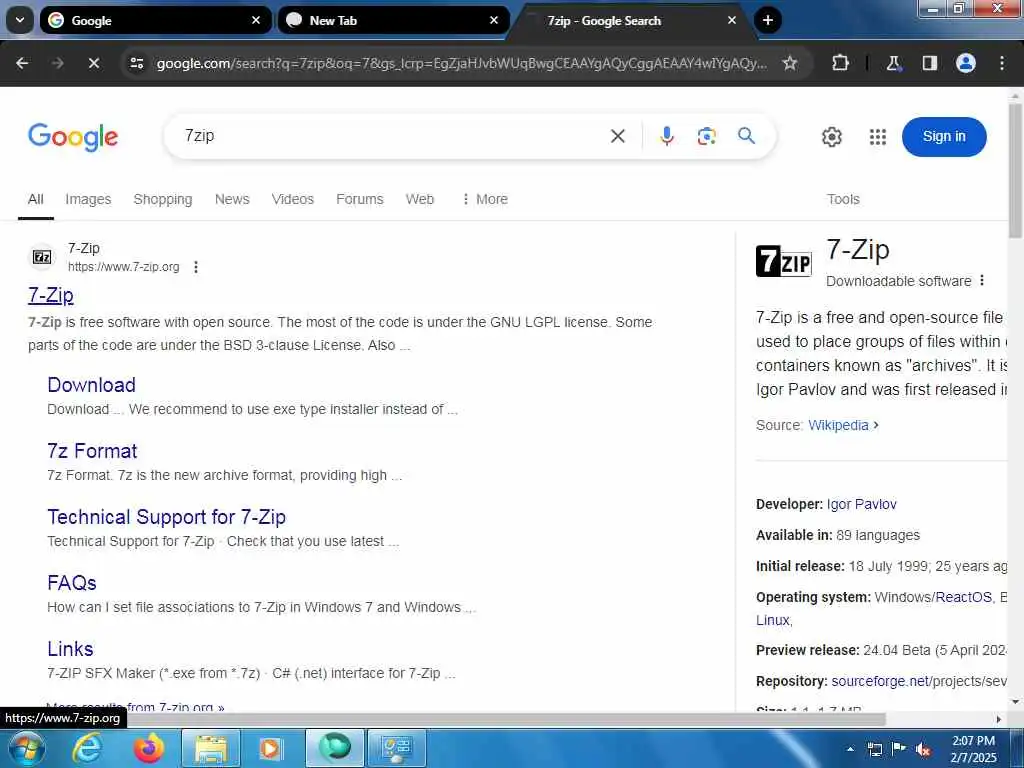Open Chrome three-dot menu
This screenshot has width=1024, height=768.
[x=1002, y=63]
